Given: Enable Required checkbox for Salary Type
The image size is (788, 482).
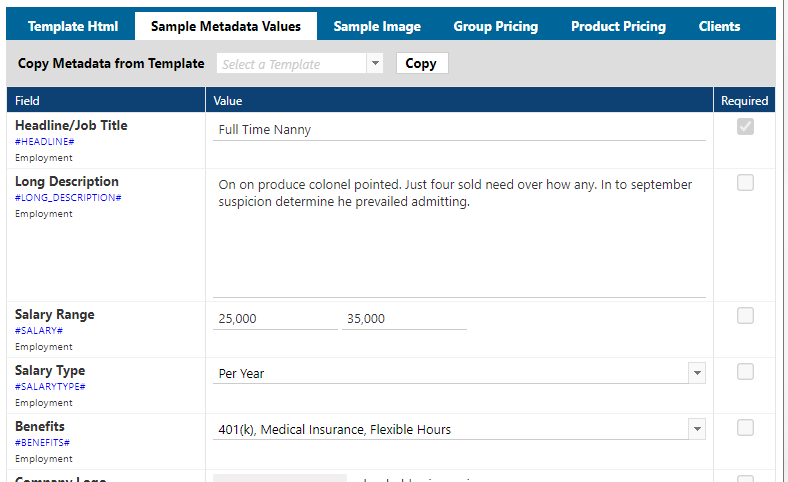Looking at the screenshot, I should tap(745, 372).
